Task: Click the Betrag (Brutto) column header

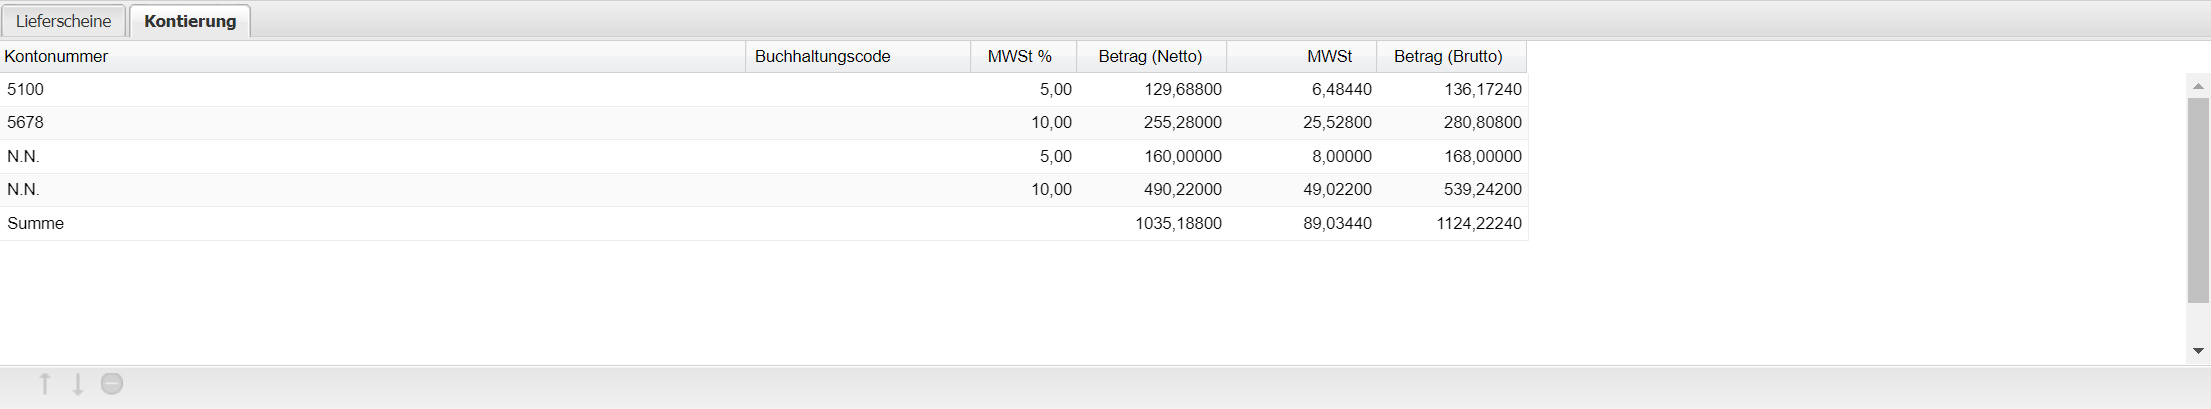Action: click(x=1449, y=56)
